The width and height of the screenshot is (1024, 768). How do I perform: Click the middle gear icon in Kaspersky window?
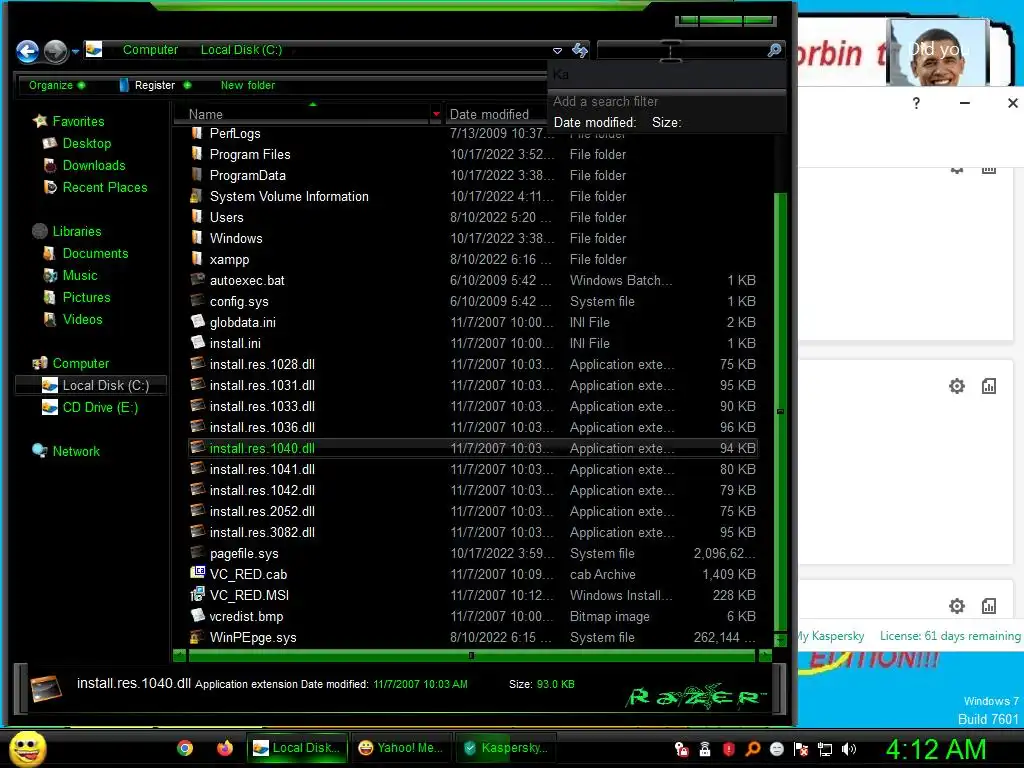pos(957,386)
